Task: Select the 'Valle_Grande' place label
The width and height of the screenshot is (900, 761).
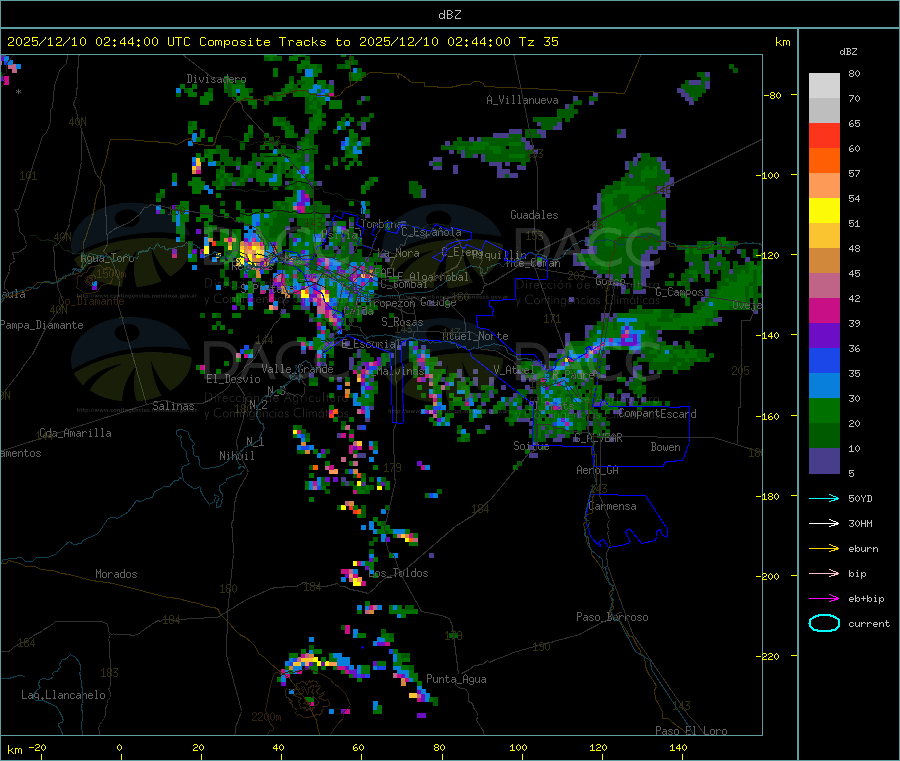Action: coord(297,369)
